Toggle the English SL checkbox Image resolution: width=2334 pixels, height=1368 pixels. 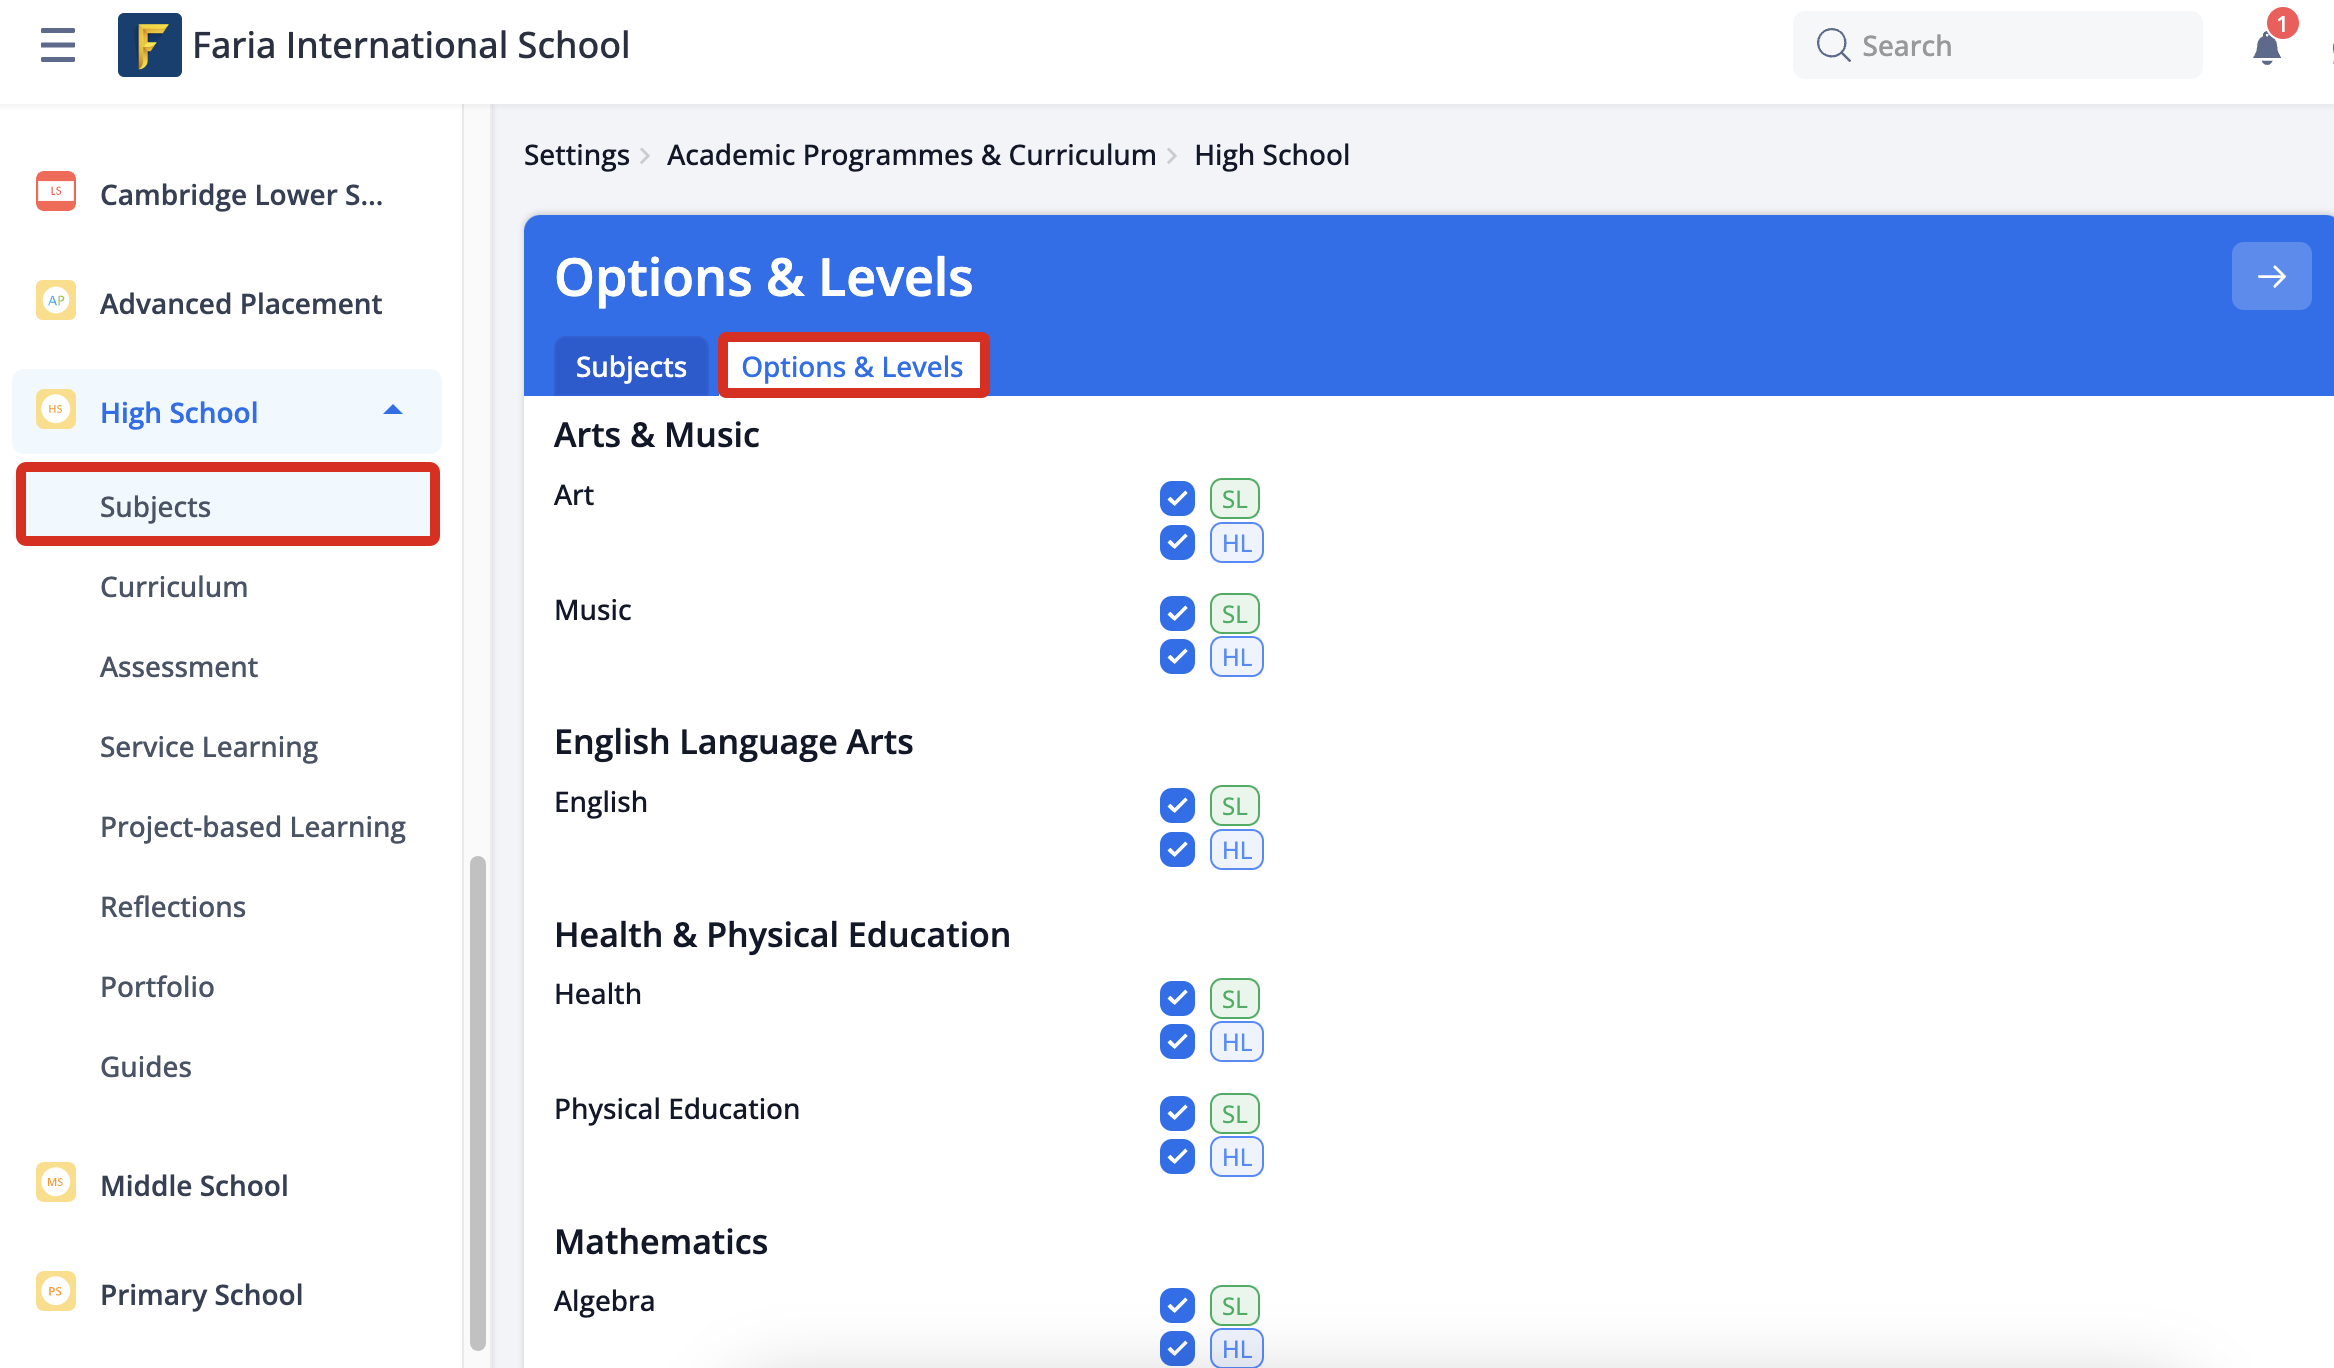[x=1177, y=805]
